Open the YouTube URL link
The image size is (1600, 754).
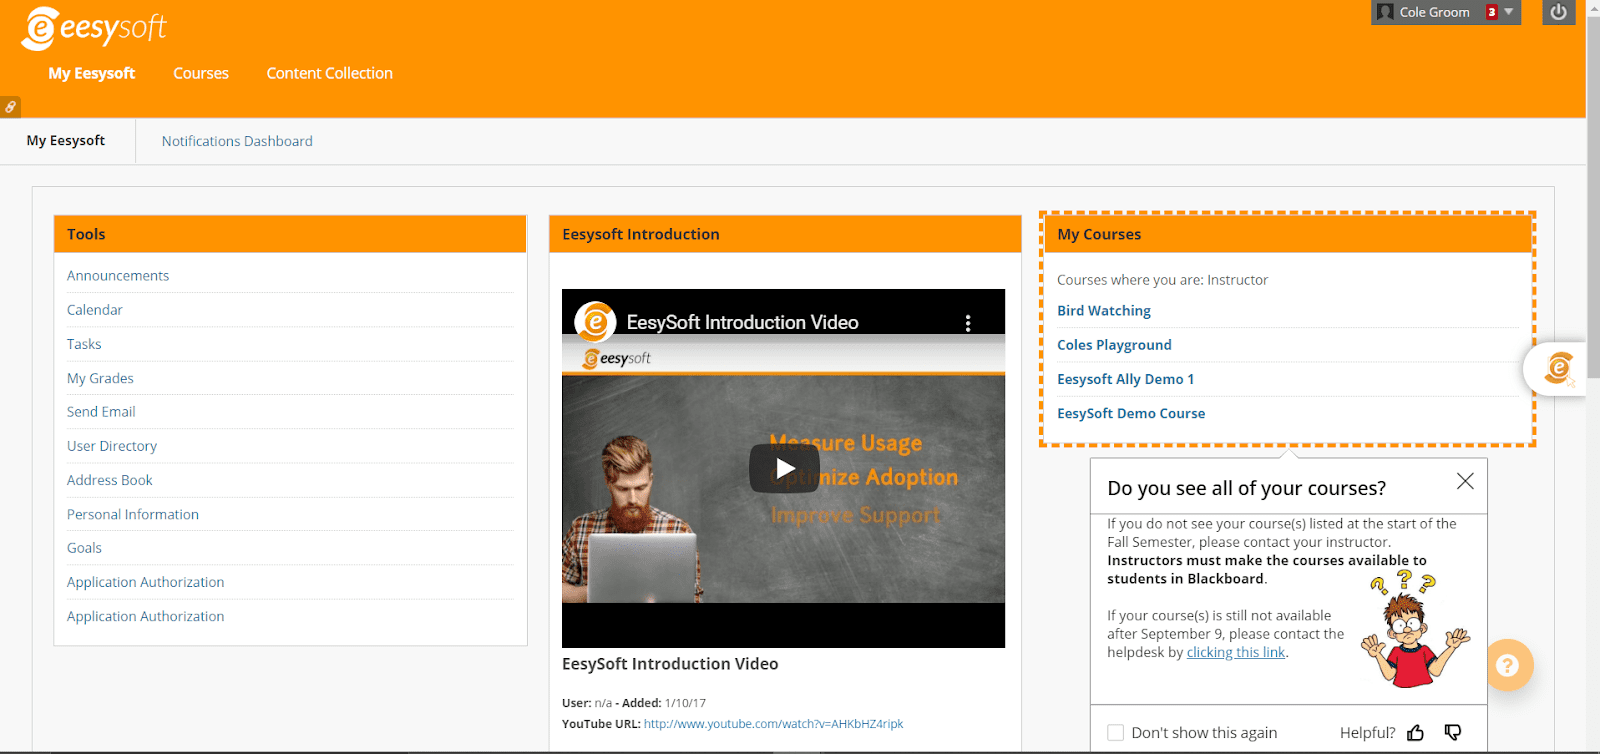(x=773, y=724)
